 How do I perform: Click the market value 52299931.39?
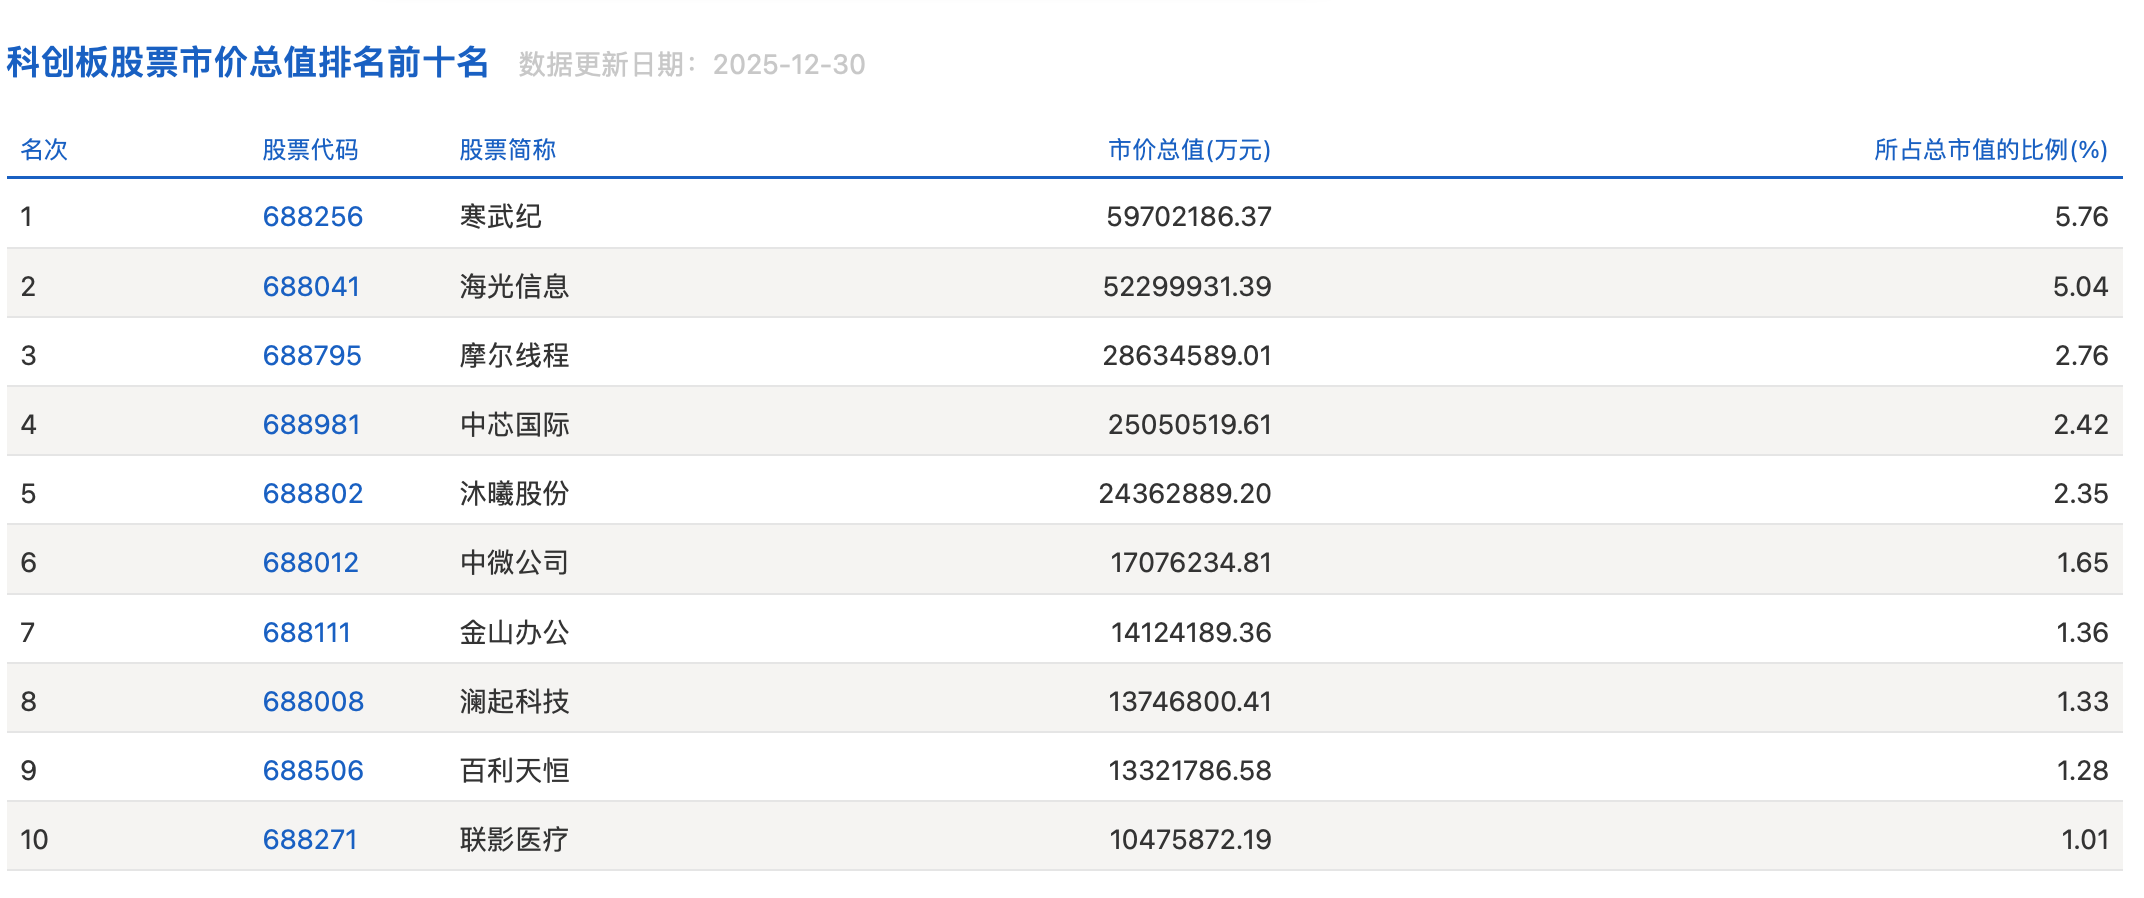click(x=1187, y=286)
